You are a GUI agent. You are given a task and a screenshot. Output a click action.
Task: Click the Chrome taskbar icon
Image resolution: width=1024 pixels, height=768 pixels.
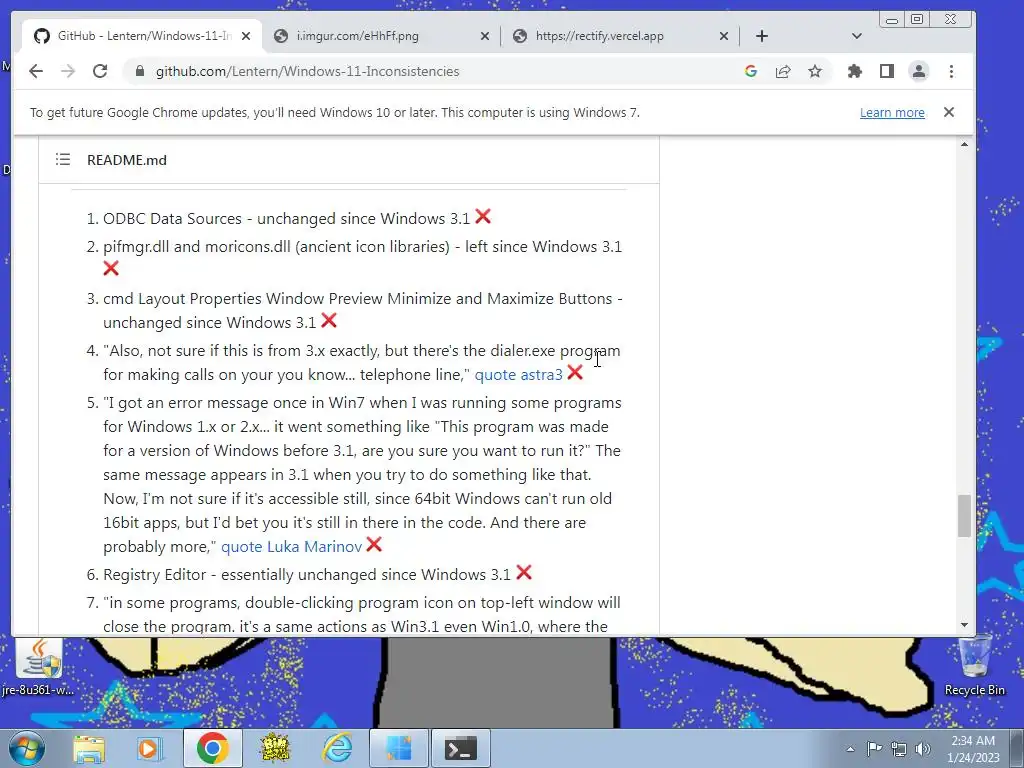coord(212,748)
